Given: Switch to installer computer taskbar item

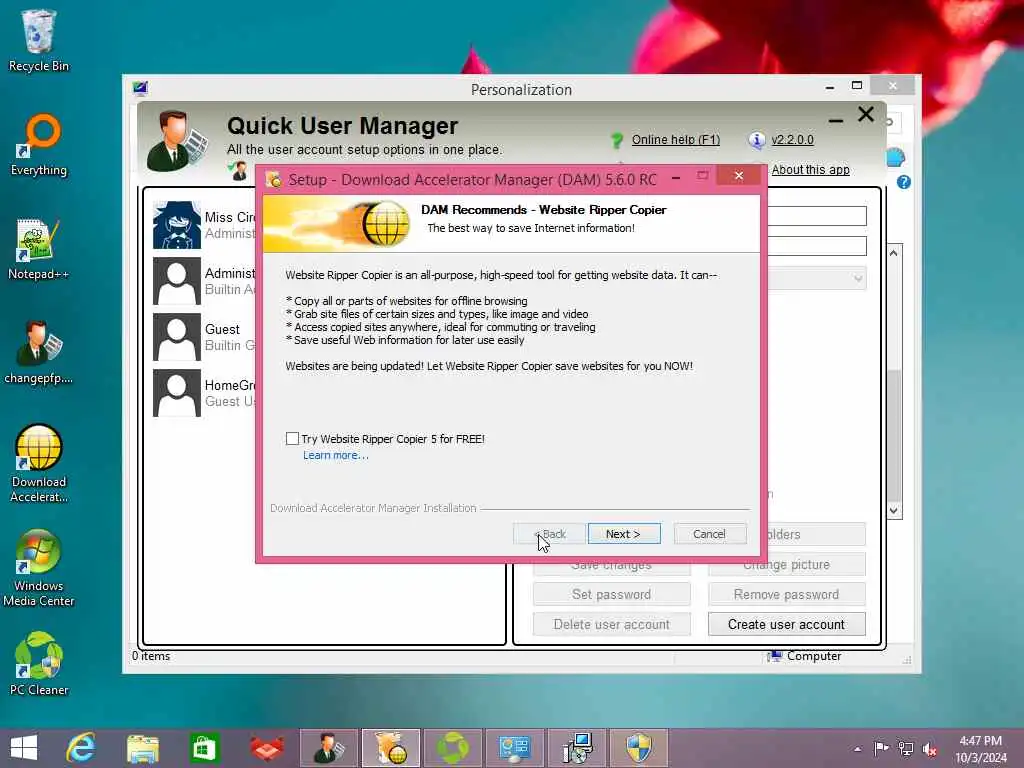Looking at the screenshot, I should 577,748.
